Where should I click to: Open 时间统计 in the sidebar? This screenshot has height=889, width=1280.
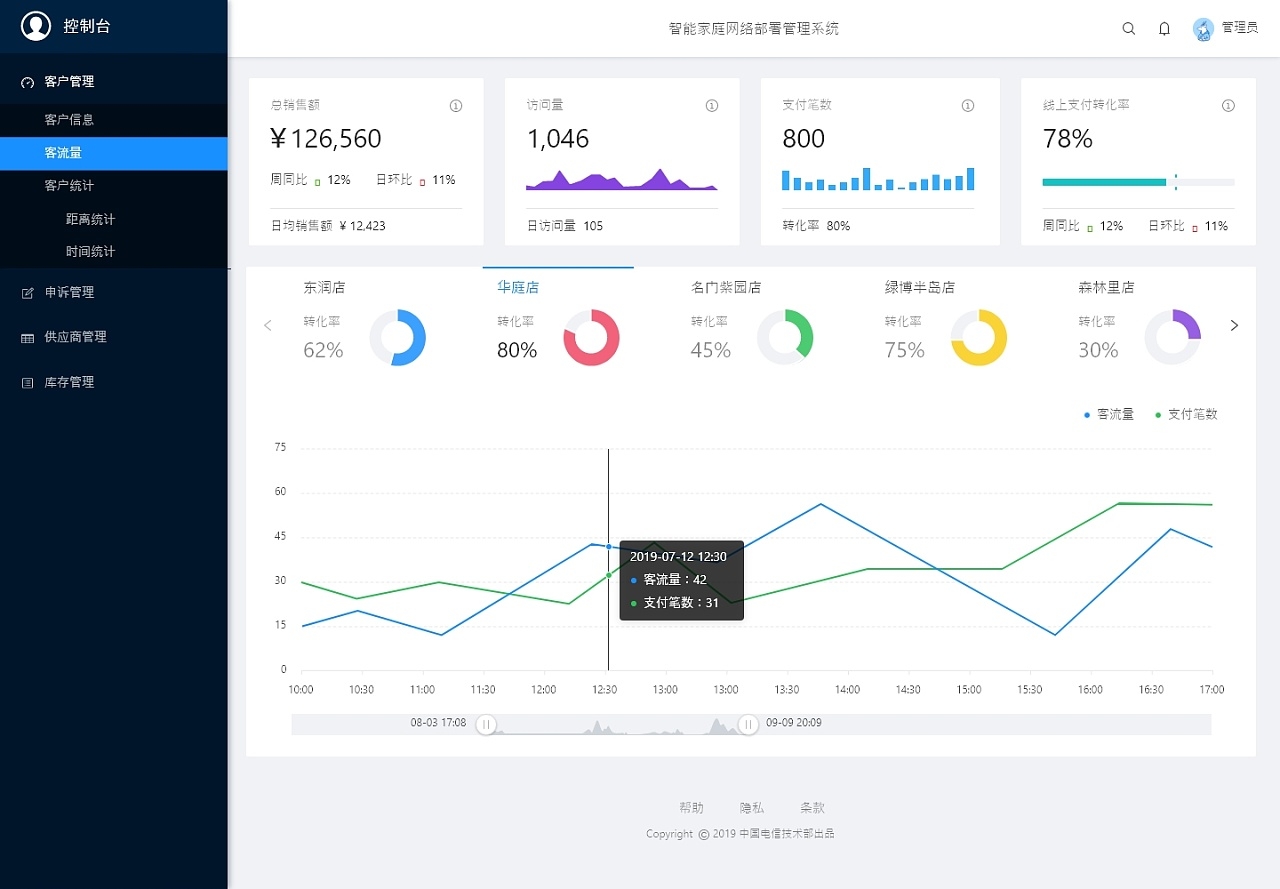click(x=114, y=252)
